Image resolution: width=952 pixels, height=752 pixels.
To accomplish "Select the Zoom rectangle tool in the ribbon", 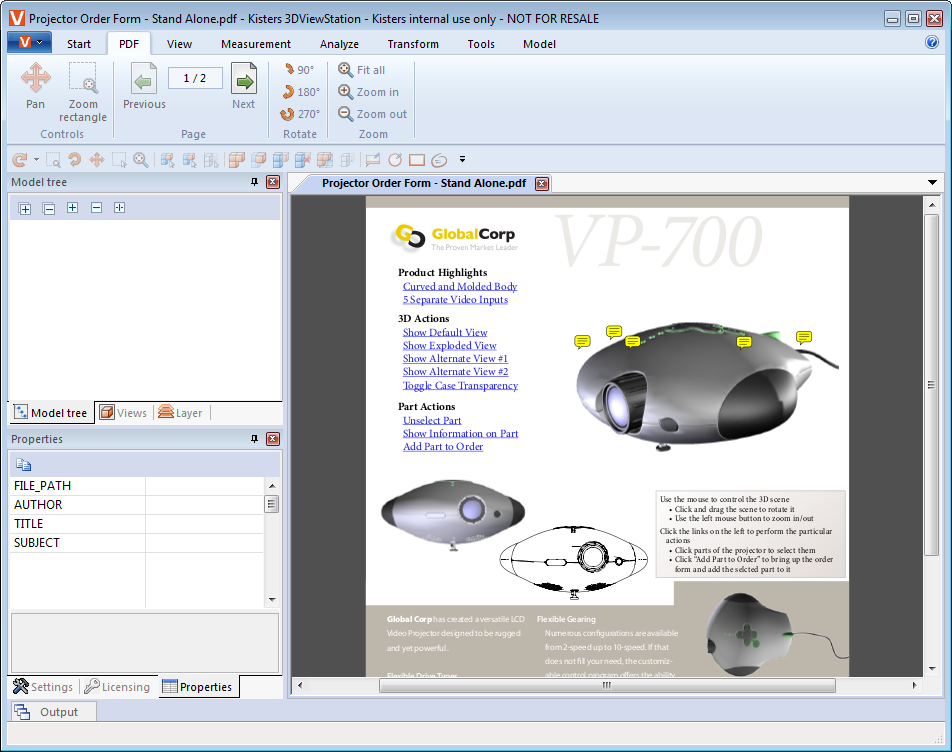I will 83,92.
